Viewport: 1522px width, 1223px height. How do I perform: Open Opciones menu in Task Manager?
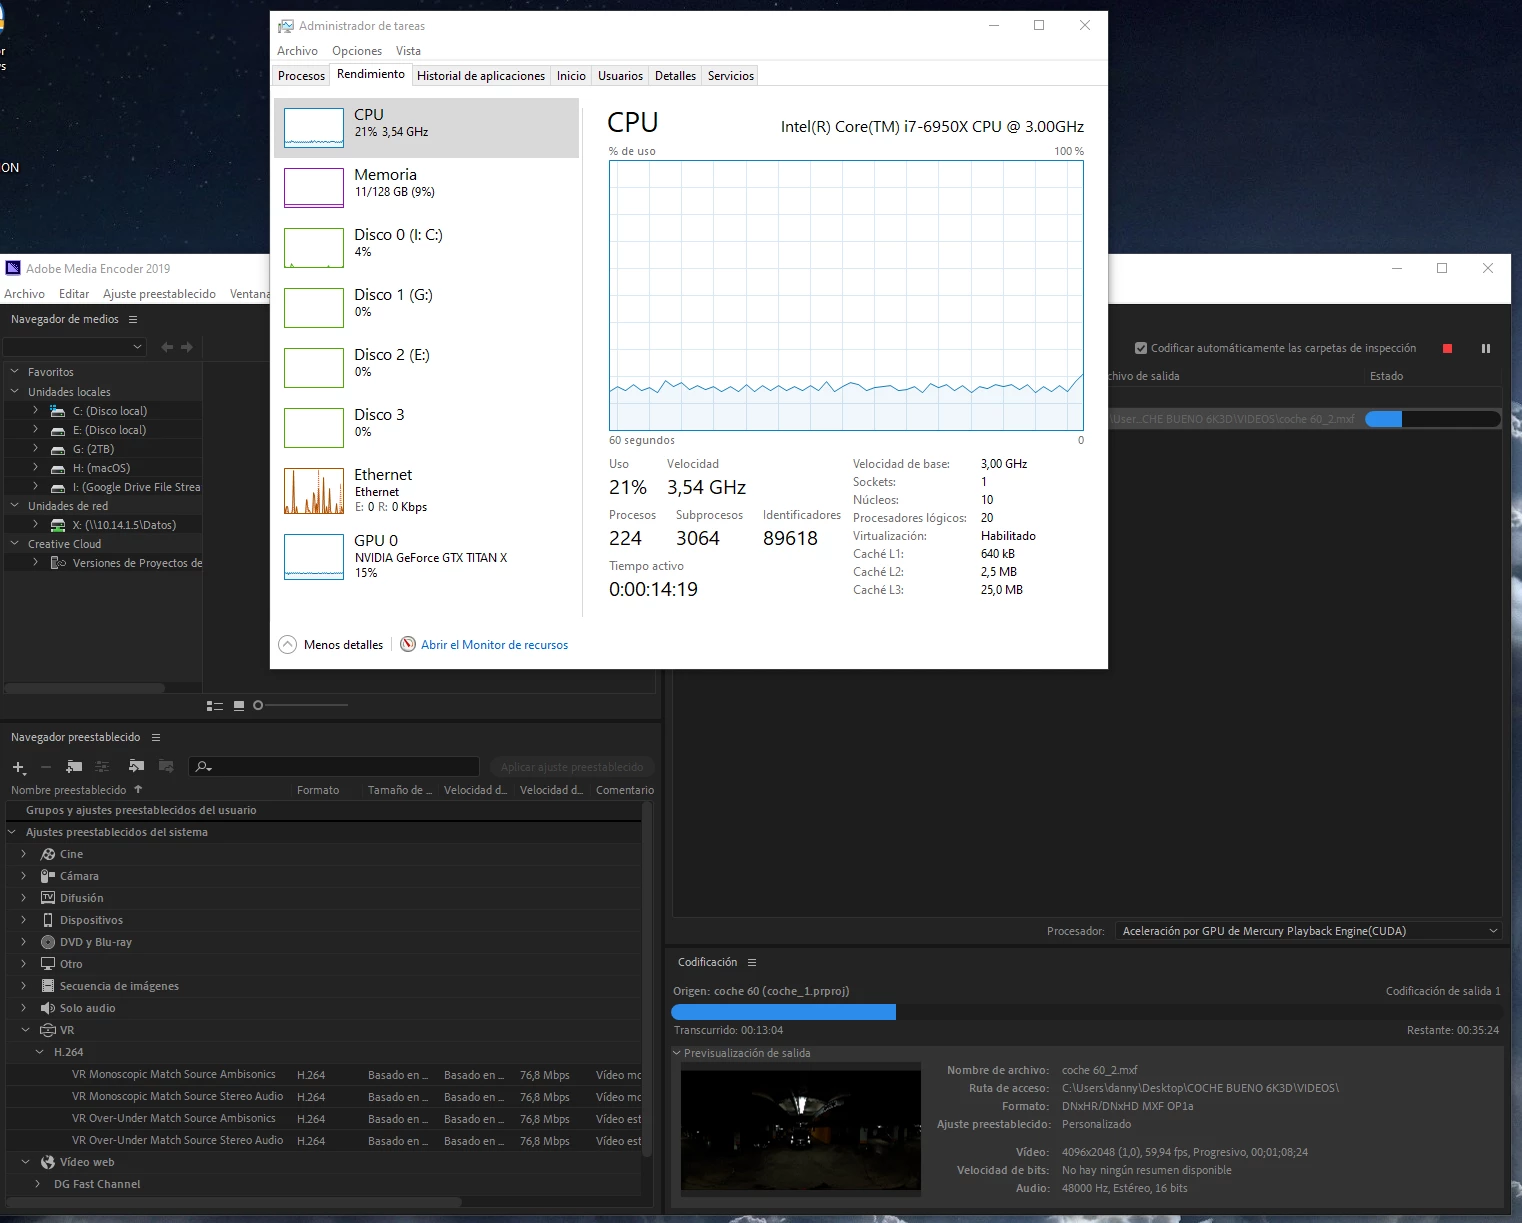point(357,51)
